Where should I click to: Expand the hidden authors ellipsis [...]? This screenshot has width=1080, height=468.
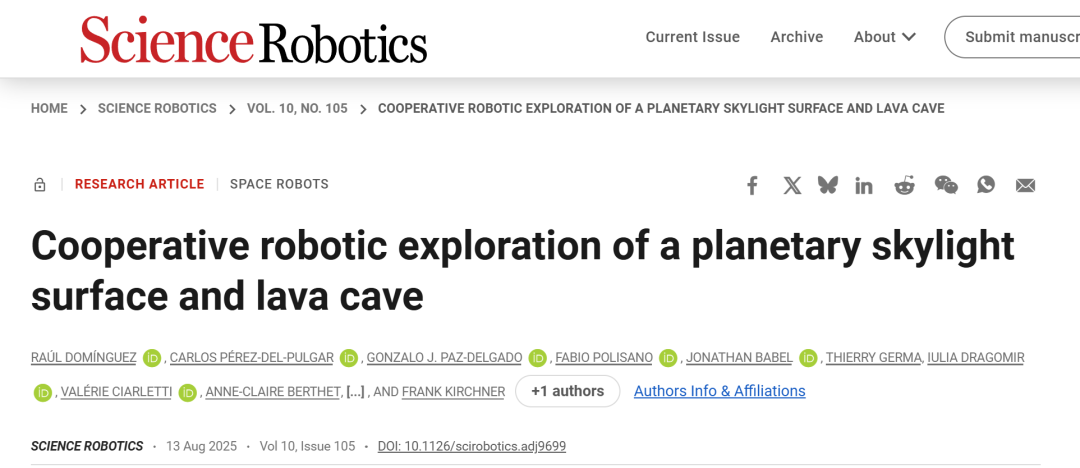click(355, 392)
